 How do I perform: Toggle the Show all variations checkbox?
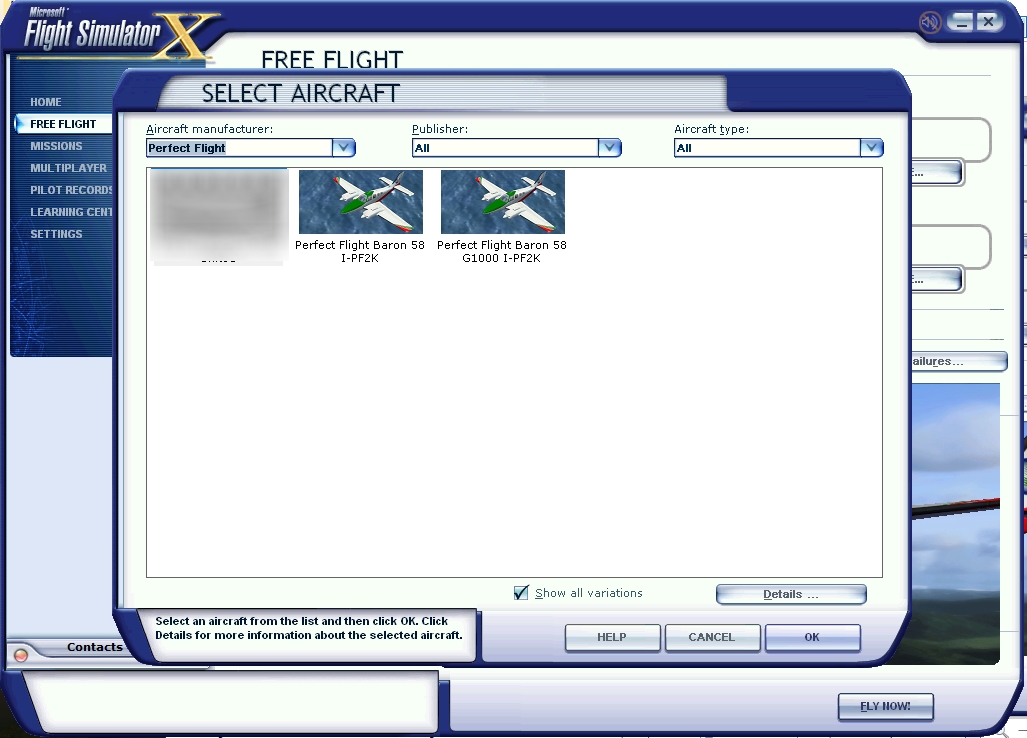(521, 593)
